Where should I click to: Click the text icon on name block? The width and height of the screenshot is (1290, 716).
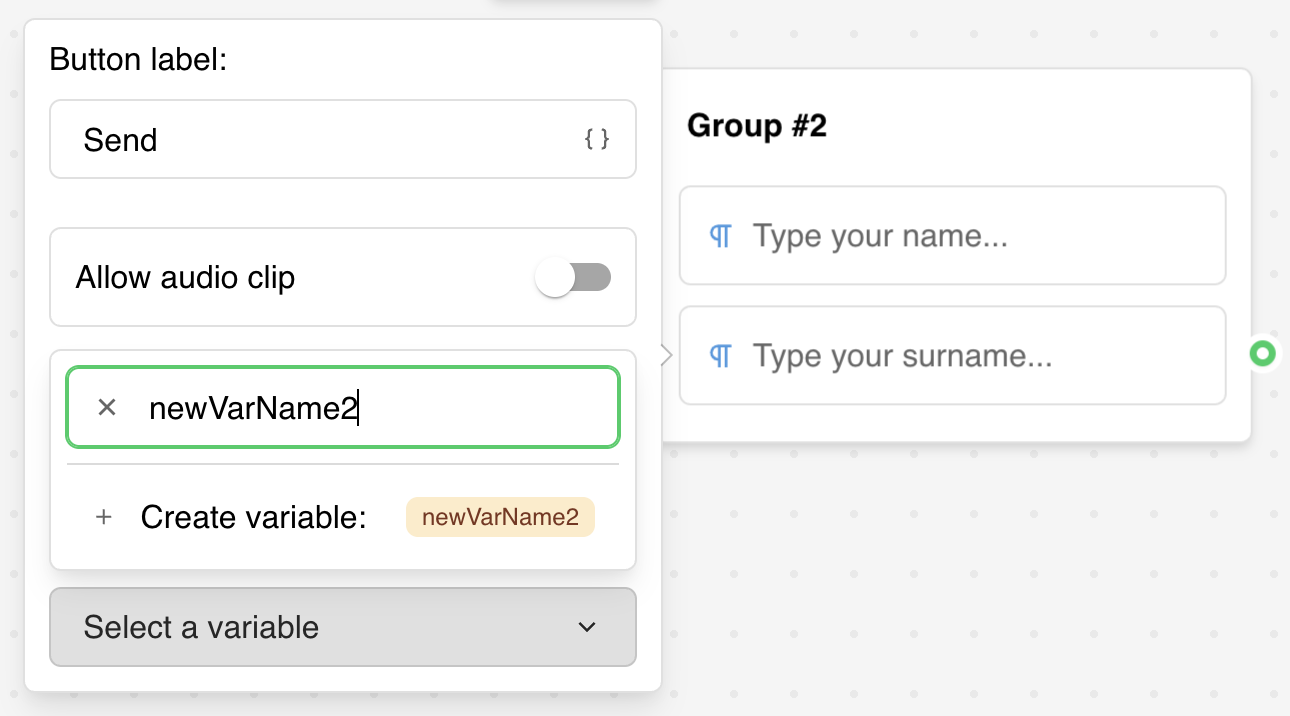720,236
